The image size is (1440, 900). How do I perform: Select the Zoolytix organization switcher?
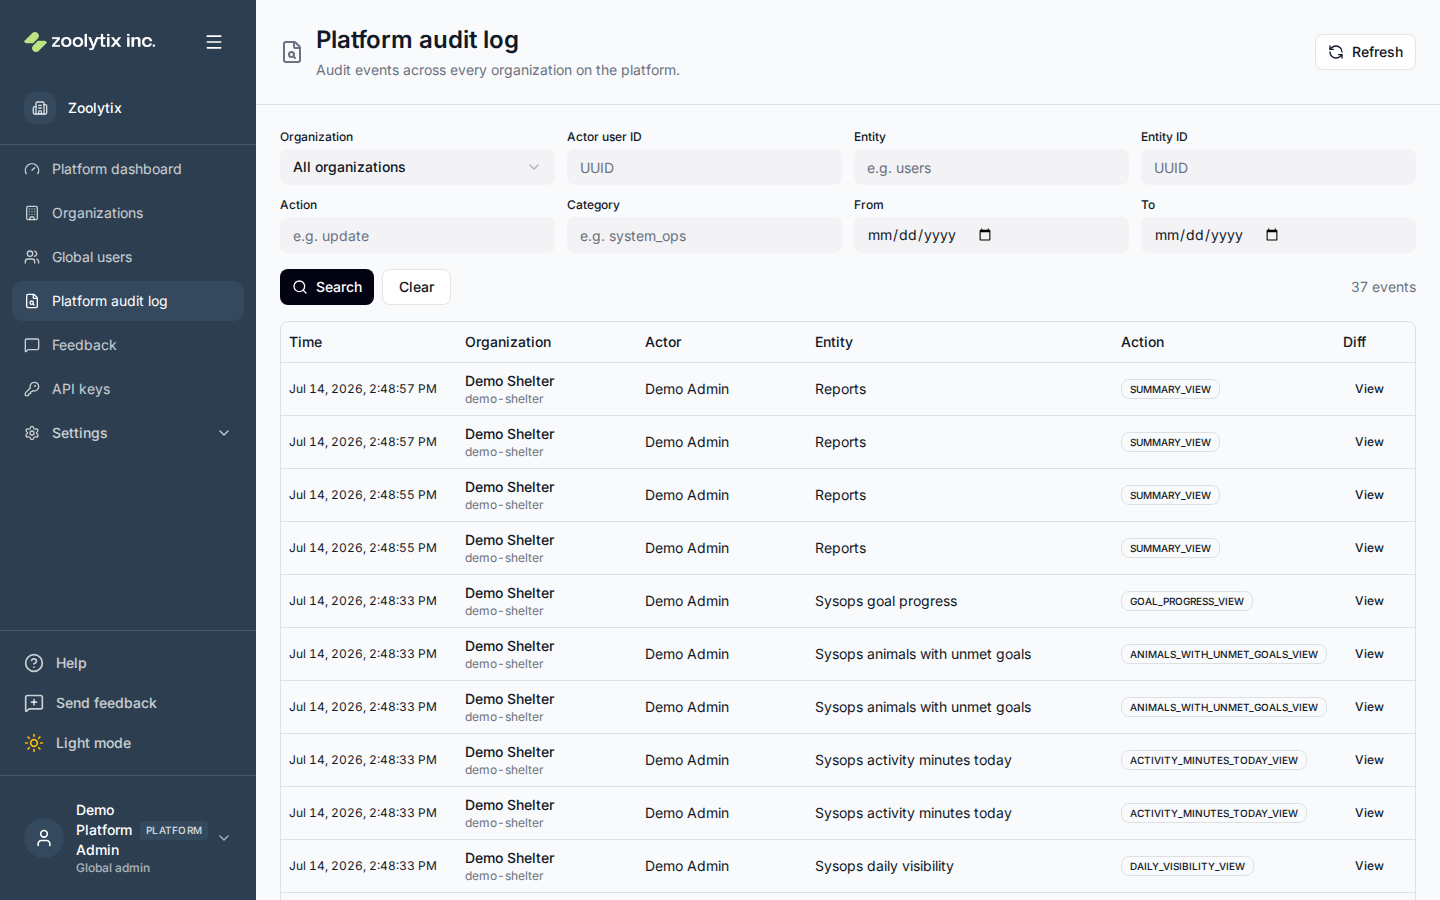[128, 108]
